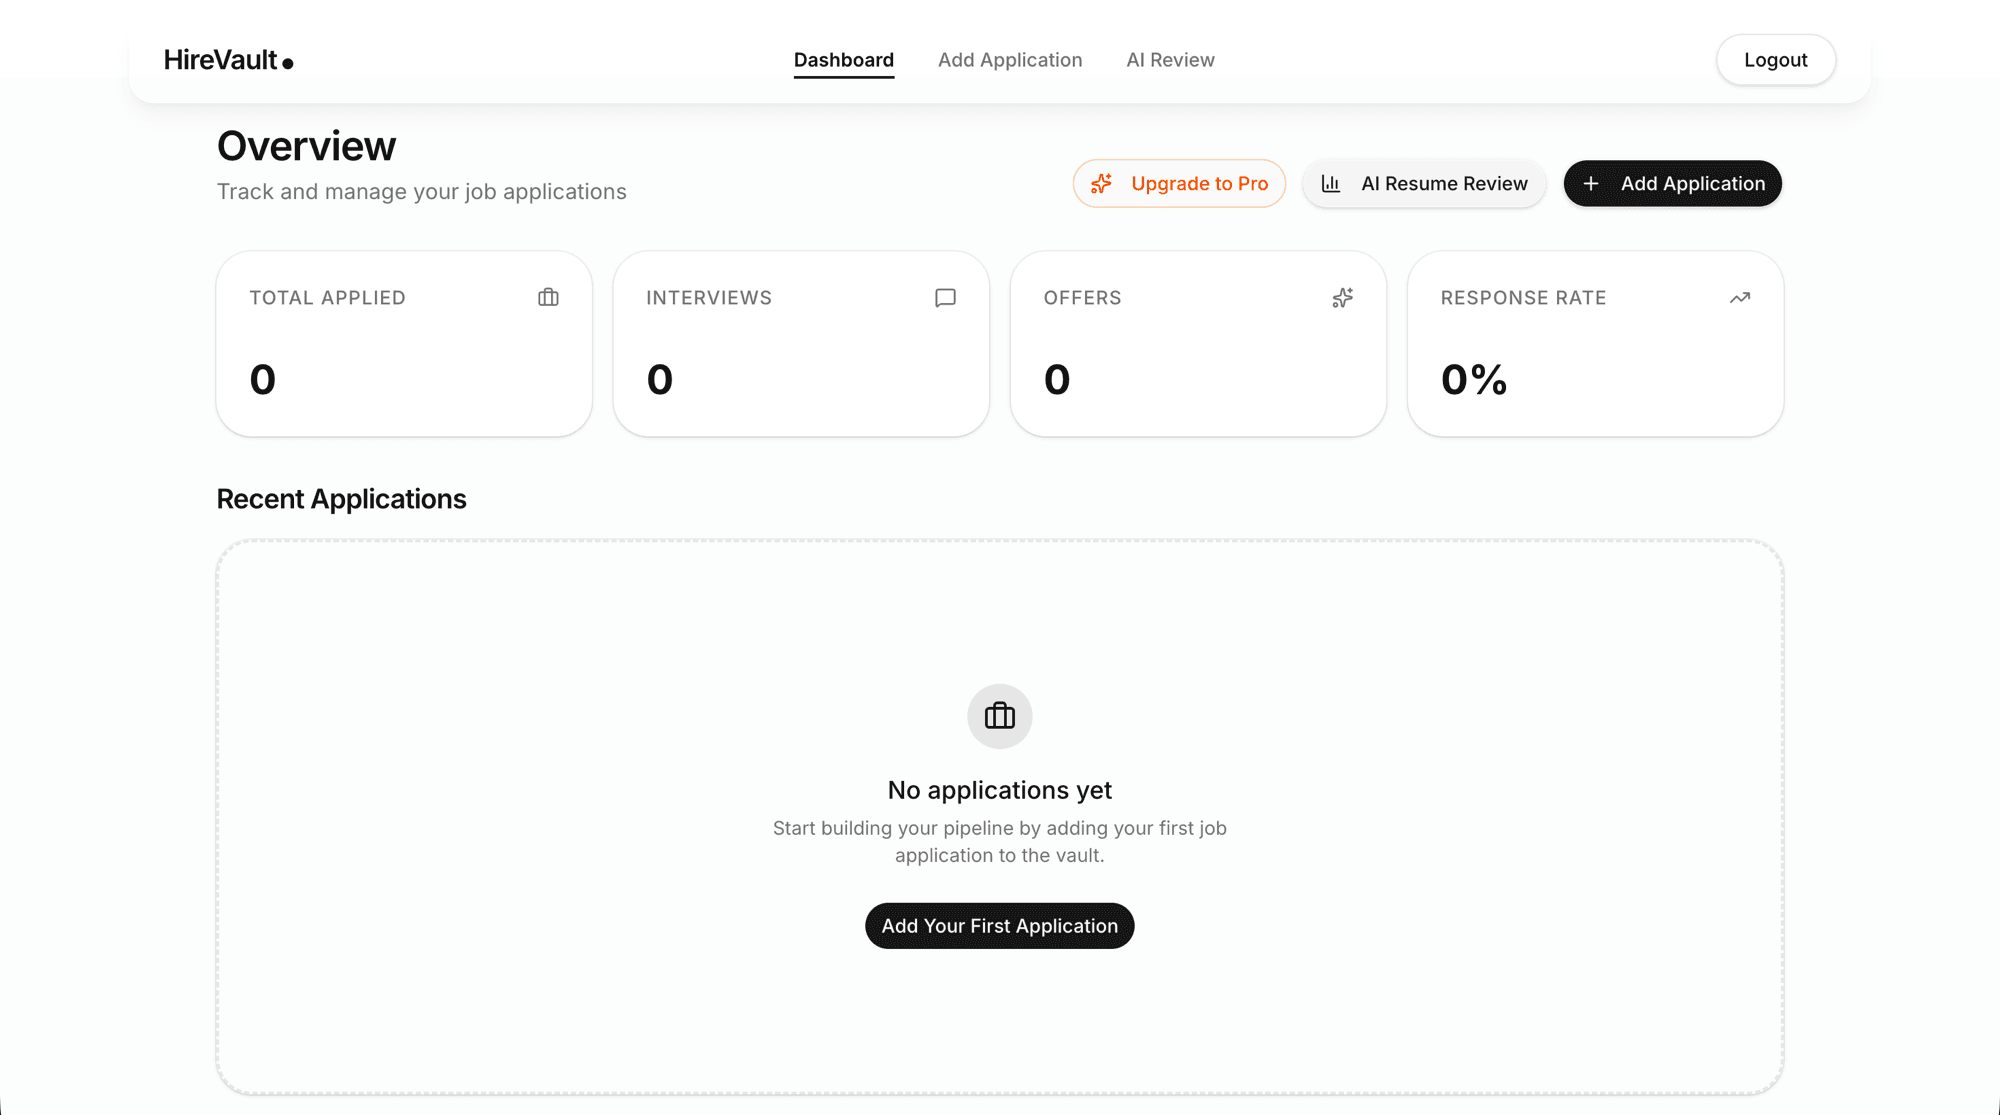2000x1115 pixels.
Task: Click 'Track and manage your job applications' subtitle
Action: click(422, 192)
